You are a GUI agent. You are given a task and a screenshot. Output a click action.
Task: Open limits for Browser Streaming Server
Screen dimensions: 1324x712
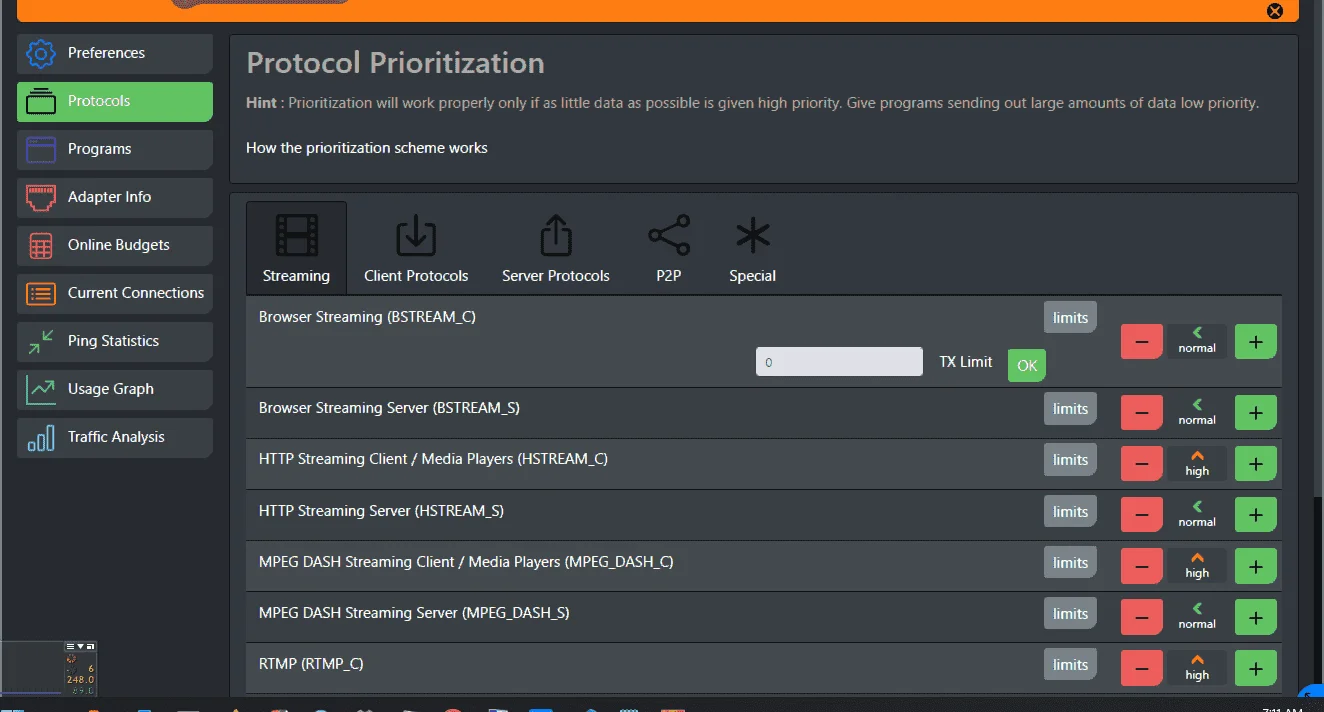[1070, 409]
